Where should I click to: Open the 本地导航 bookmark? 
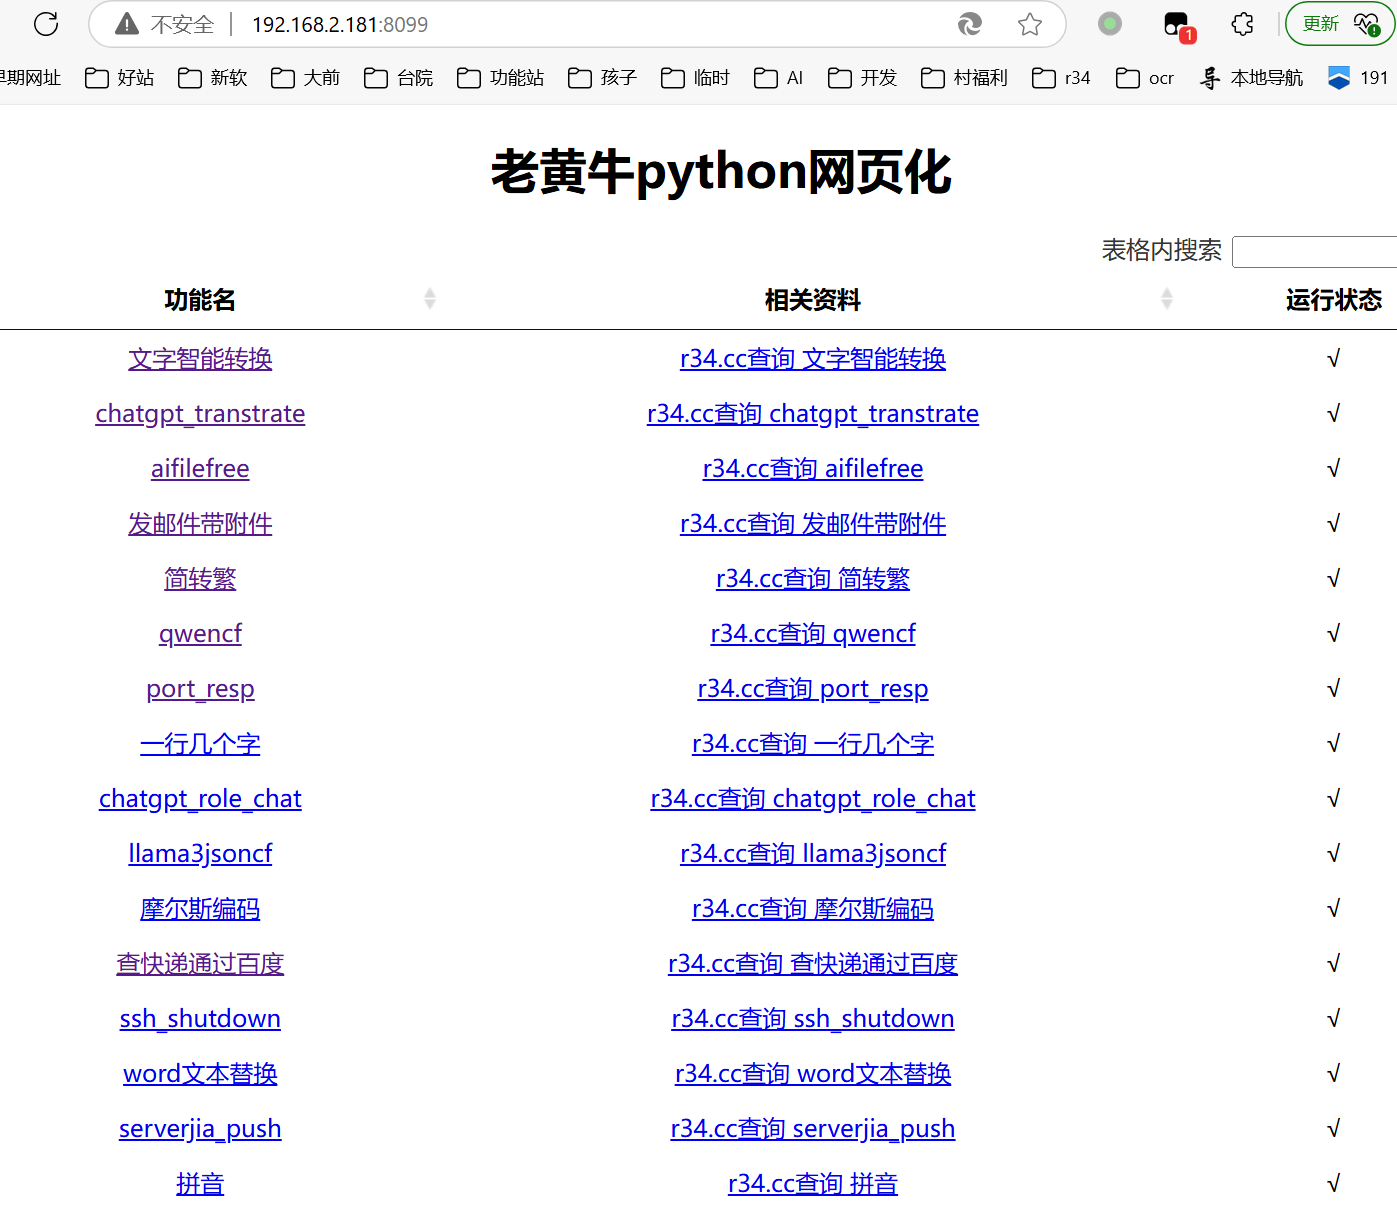pyautogui.click(x=1252, y=78)
